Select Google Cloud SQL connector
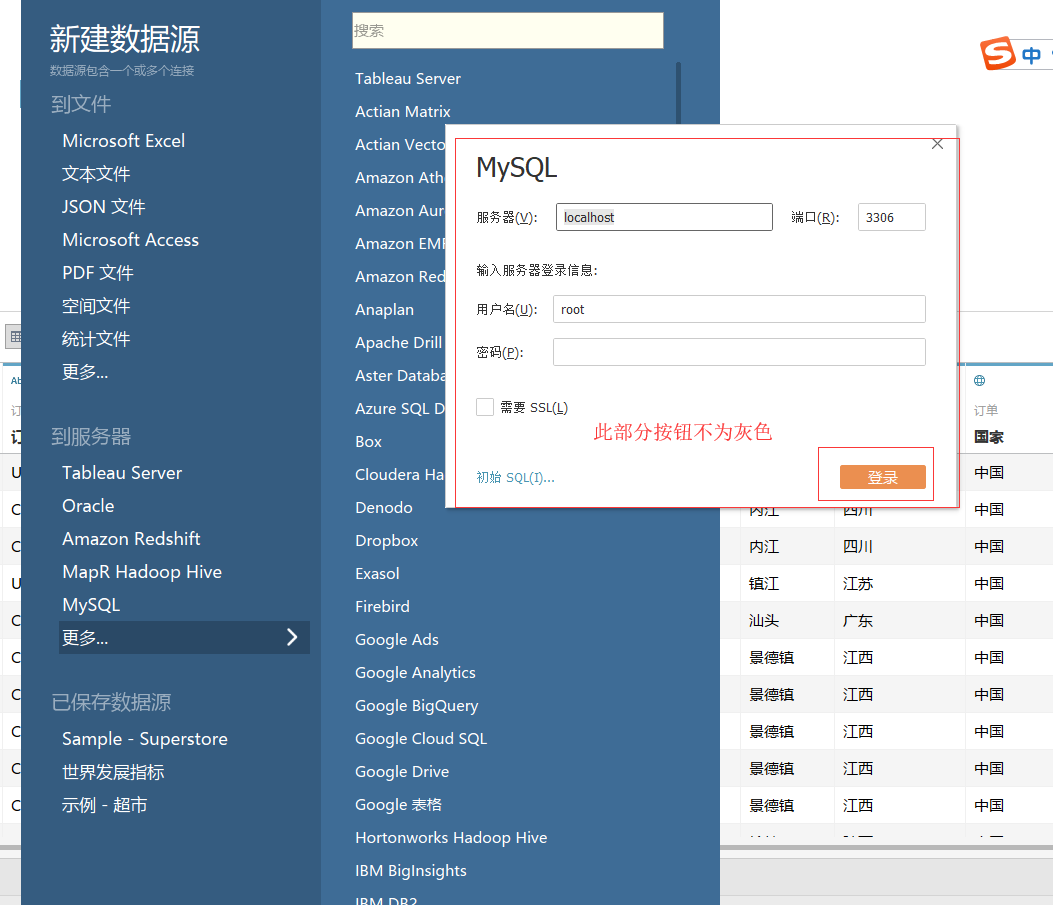 (420, 739)
